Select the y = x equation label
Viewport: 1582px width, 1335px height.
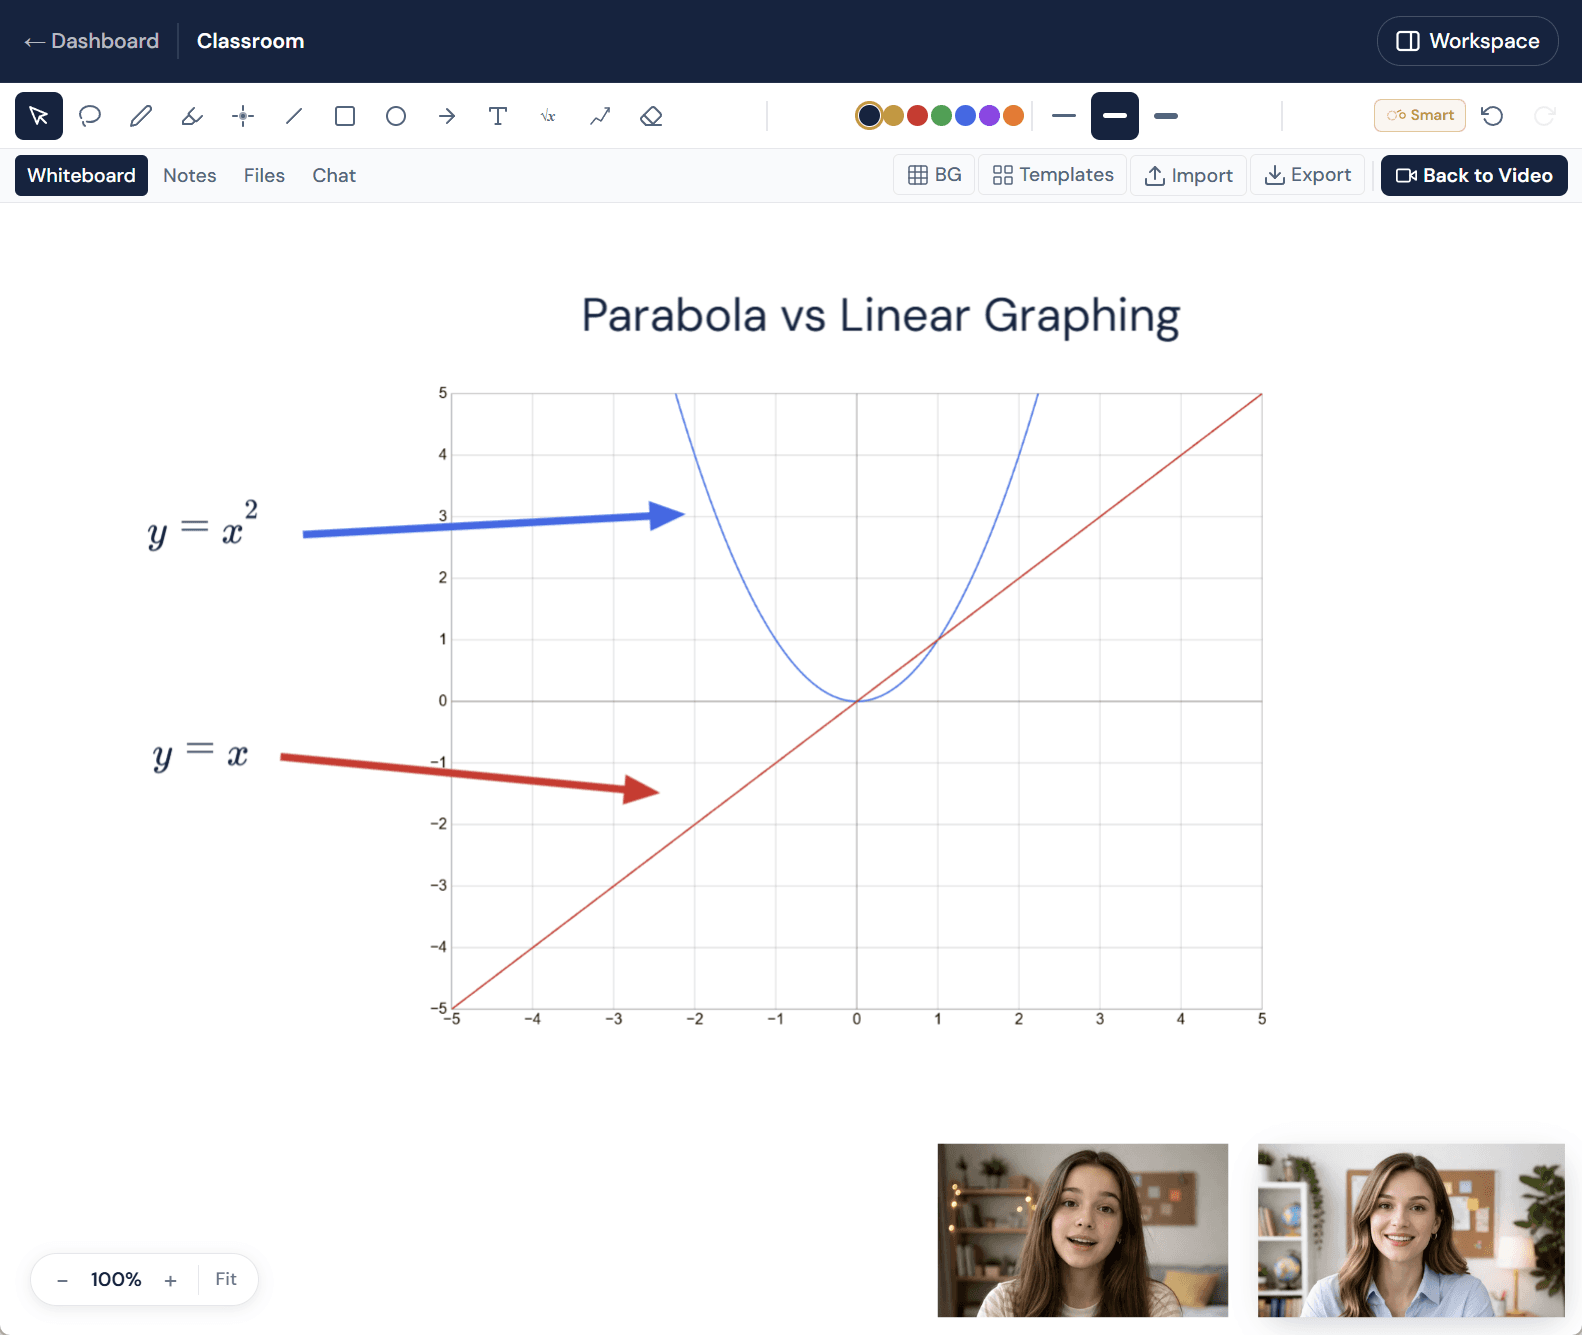click(x=200, y=754)
